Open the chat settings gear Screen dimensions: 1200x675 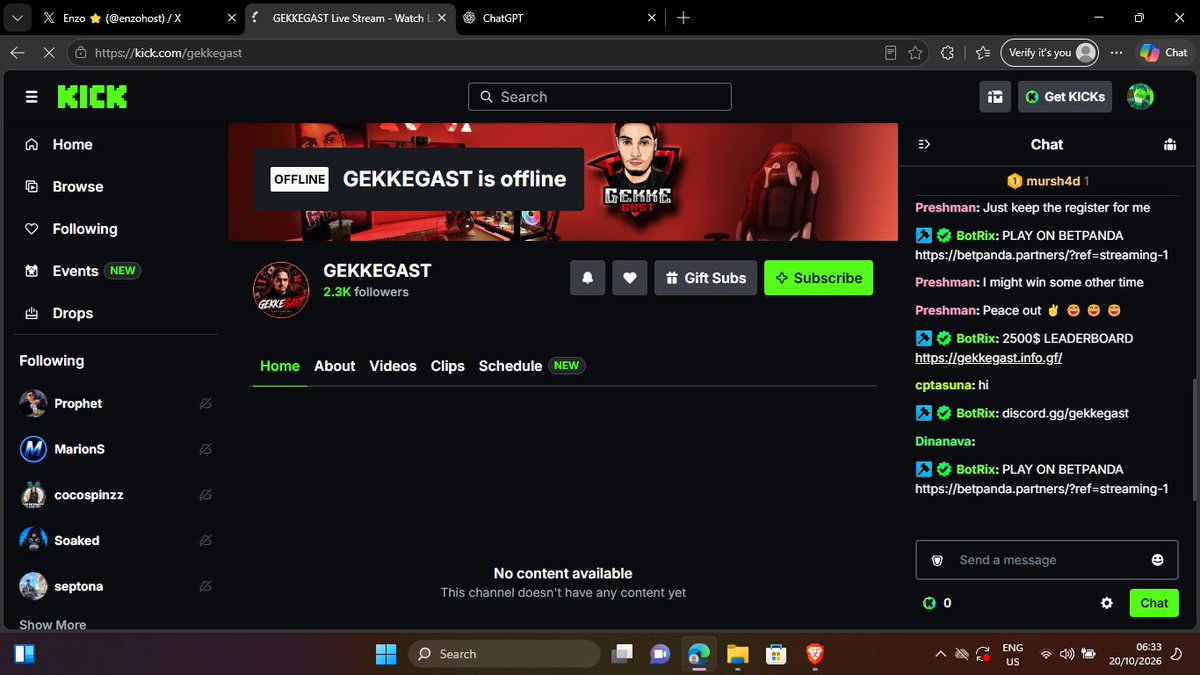(1107, 603)
